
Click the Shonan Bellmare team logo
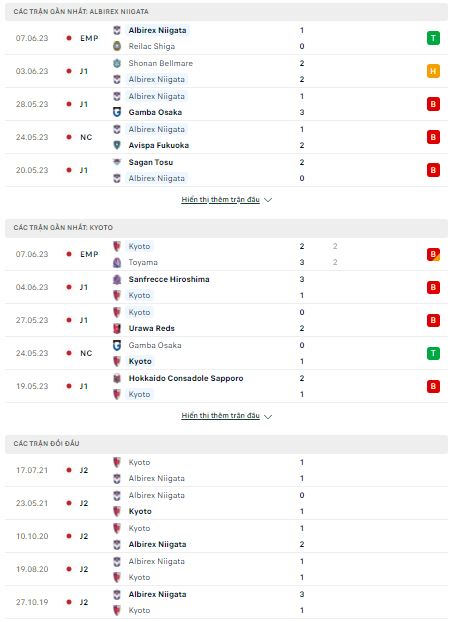click(x=117, y=63)
